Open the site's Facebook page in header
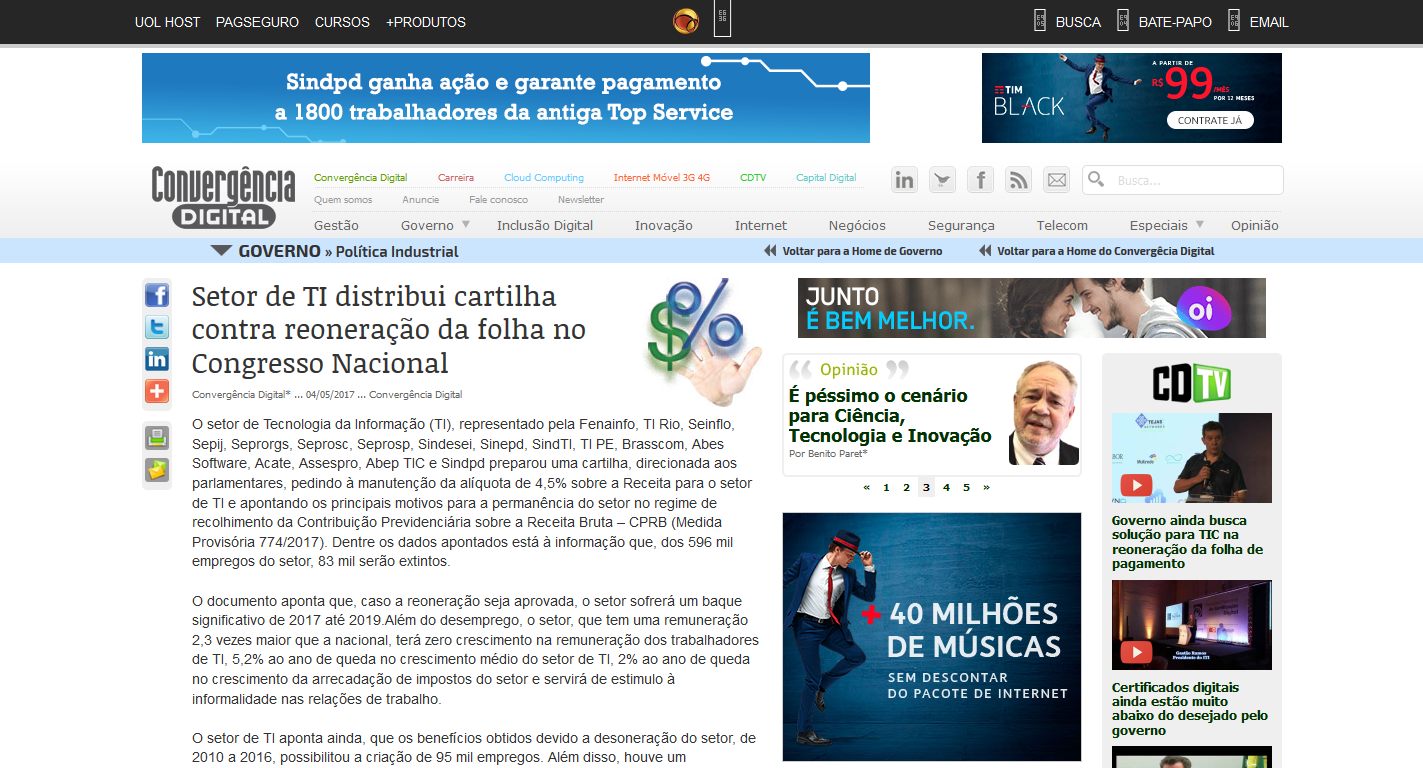Viewport: 1423px width, 768px height. click(x=981, y=180)
